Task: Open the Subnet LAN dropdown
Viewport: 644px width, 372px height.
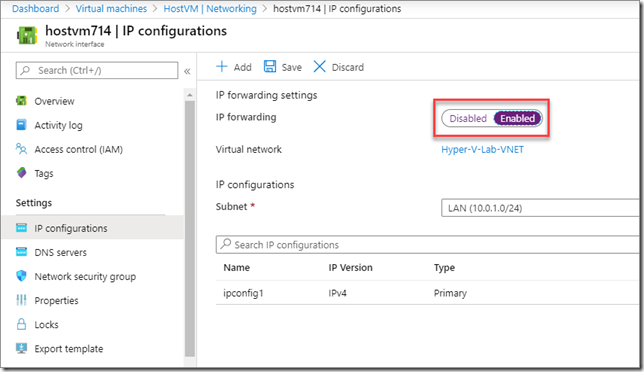Action: tap(540, 208)
